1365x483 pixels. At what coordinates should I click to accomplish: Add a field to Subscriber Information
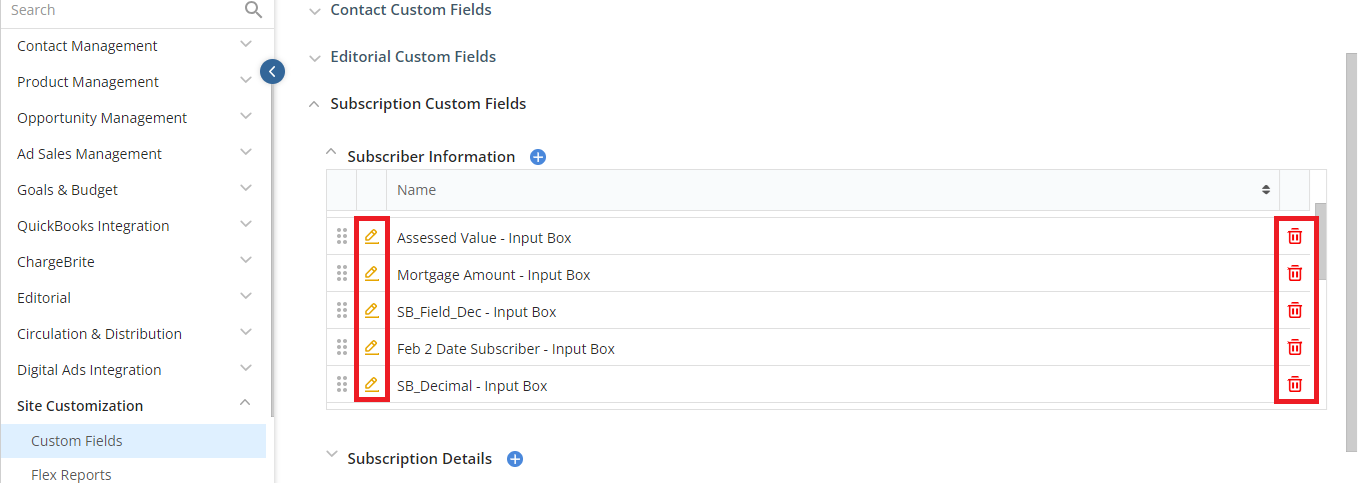click(x=538, y=157)
